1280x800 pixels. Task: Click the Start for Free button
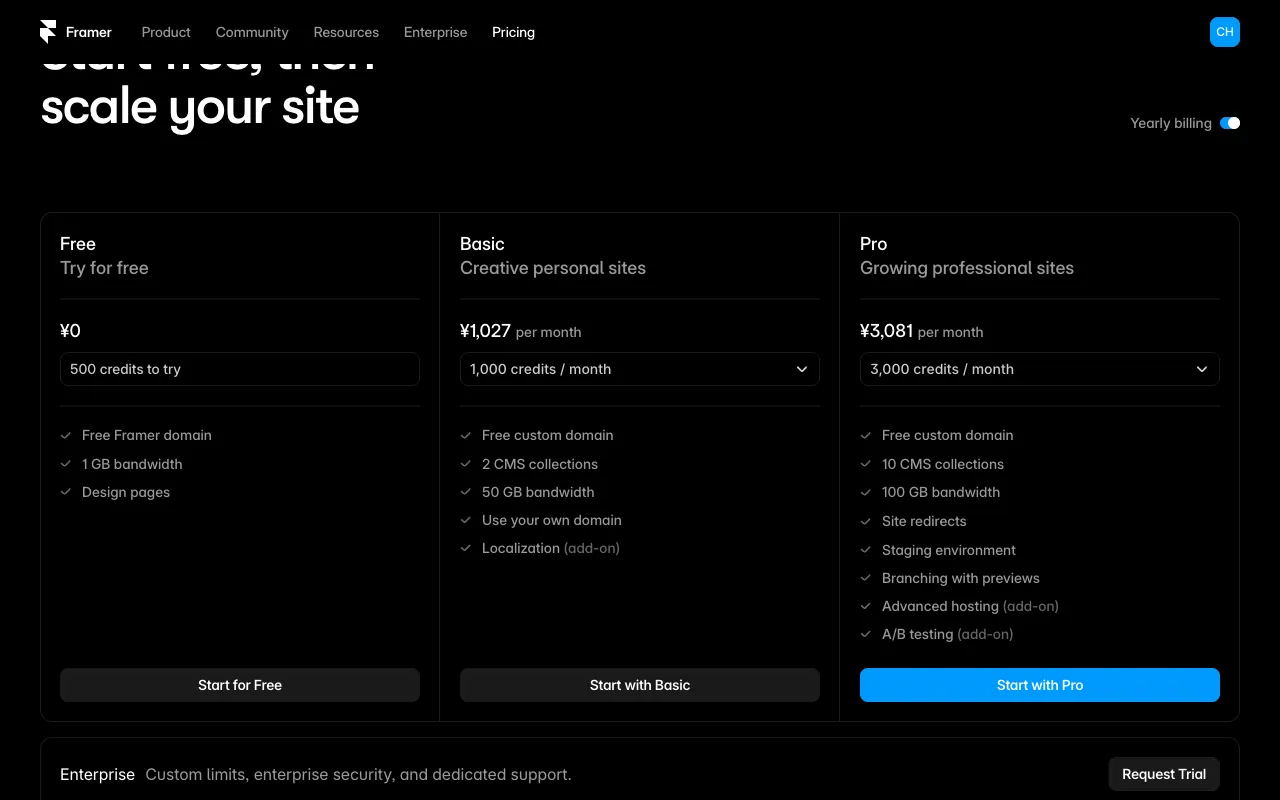[x=240, y=685]
